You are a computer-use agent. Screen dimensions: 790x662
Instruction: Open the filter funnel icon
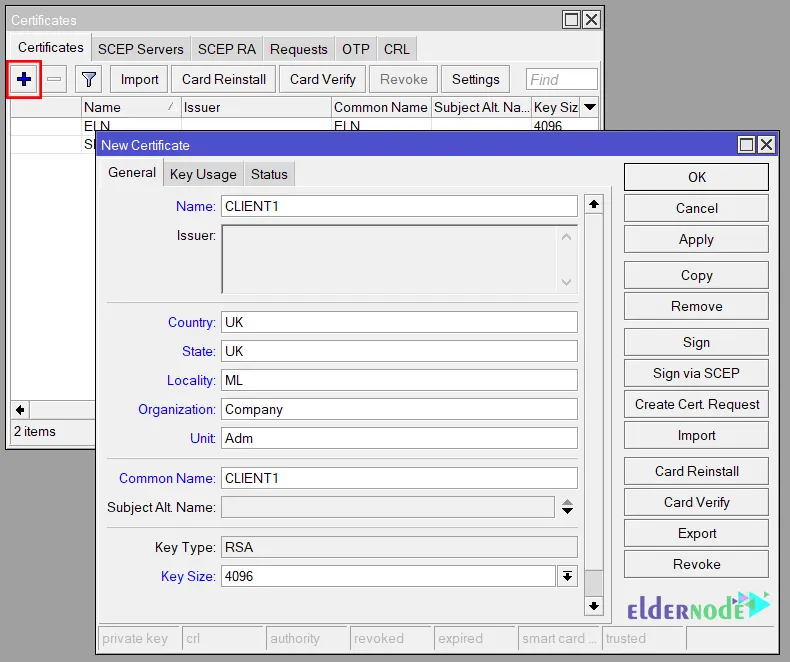coord(90,79)
